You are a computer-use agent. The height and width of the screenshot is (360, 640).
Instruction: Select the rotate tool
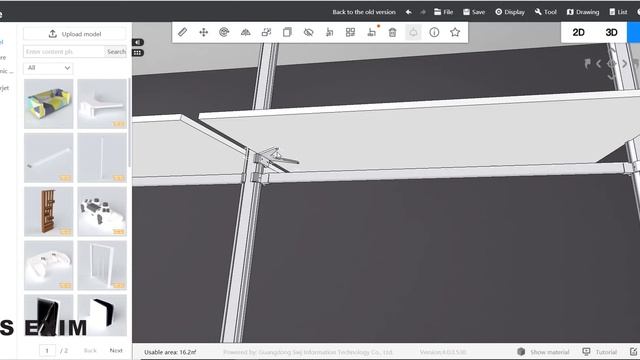pos(224,32)
